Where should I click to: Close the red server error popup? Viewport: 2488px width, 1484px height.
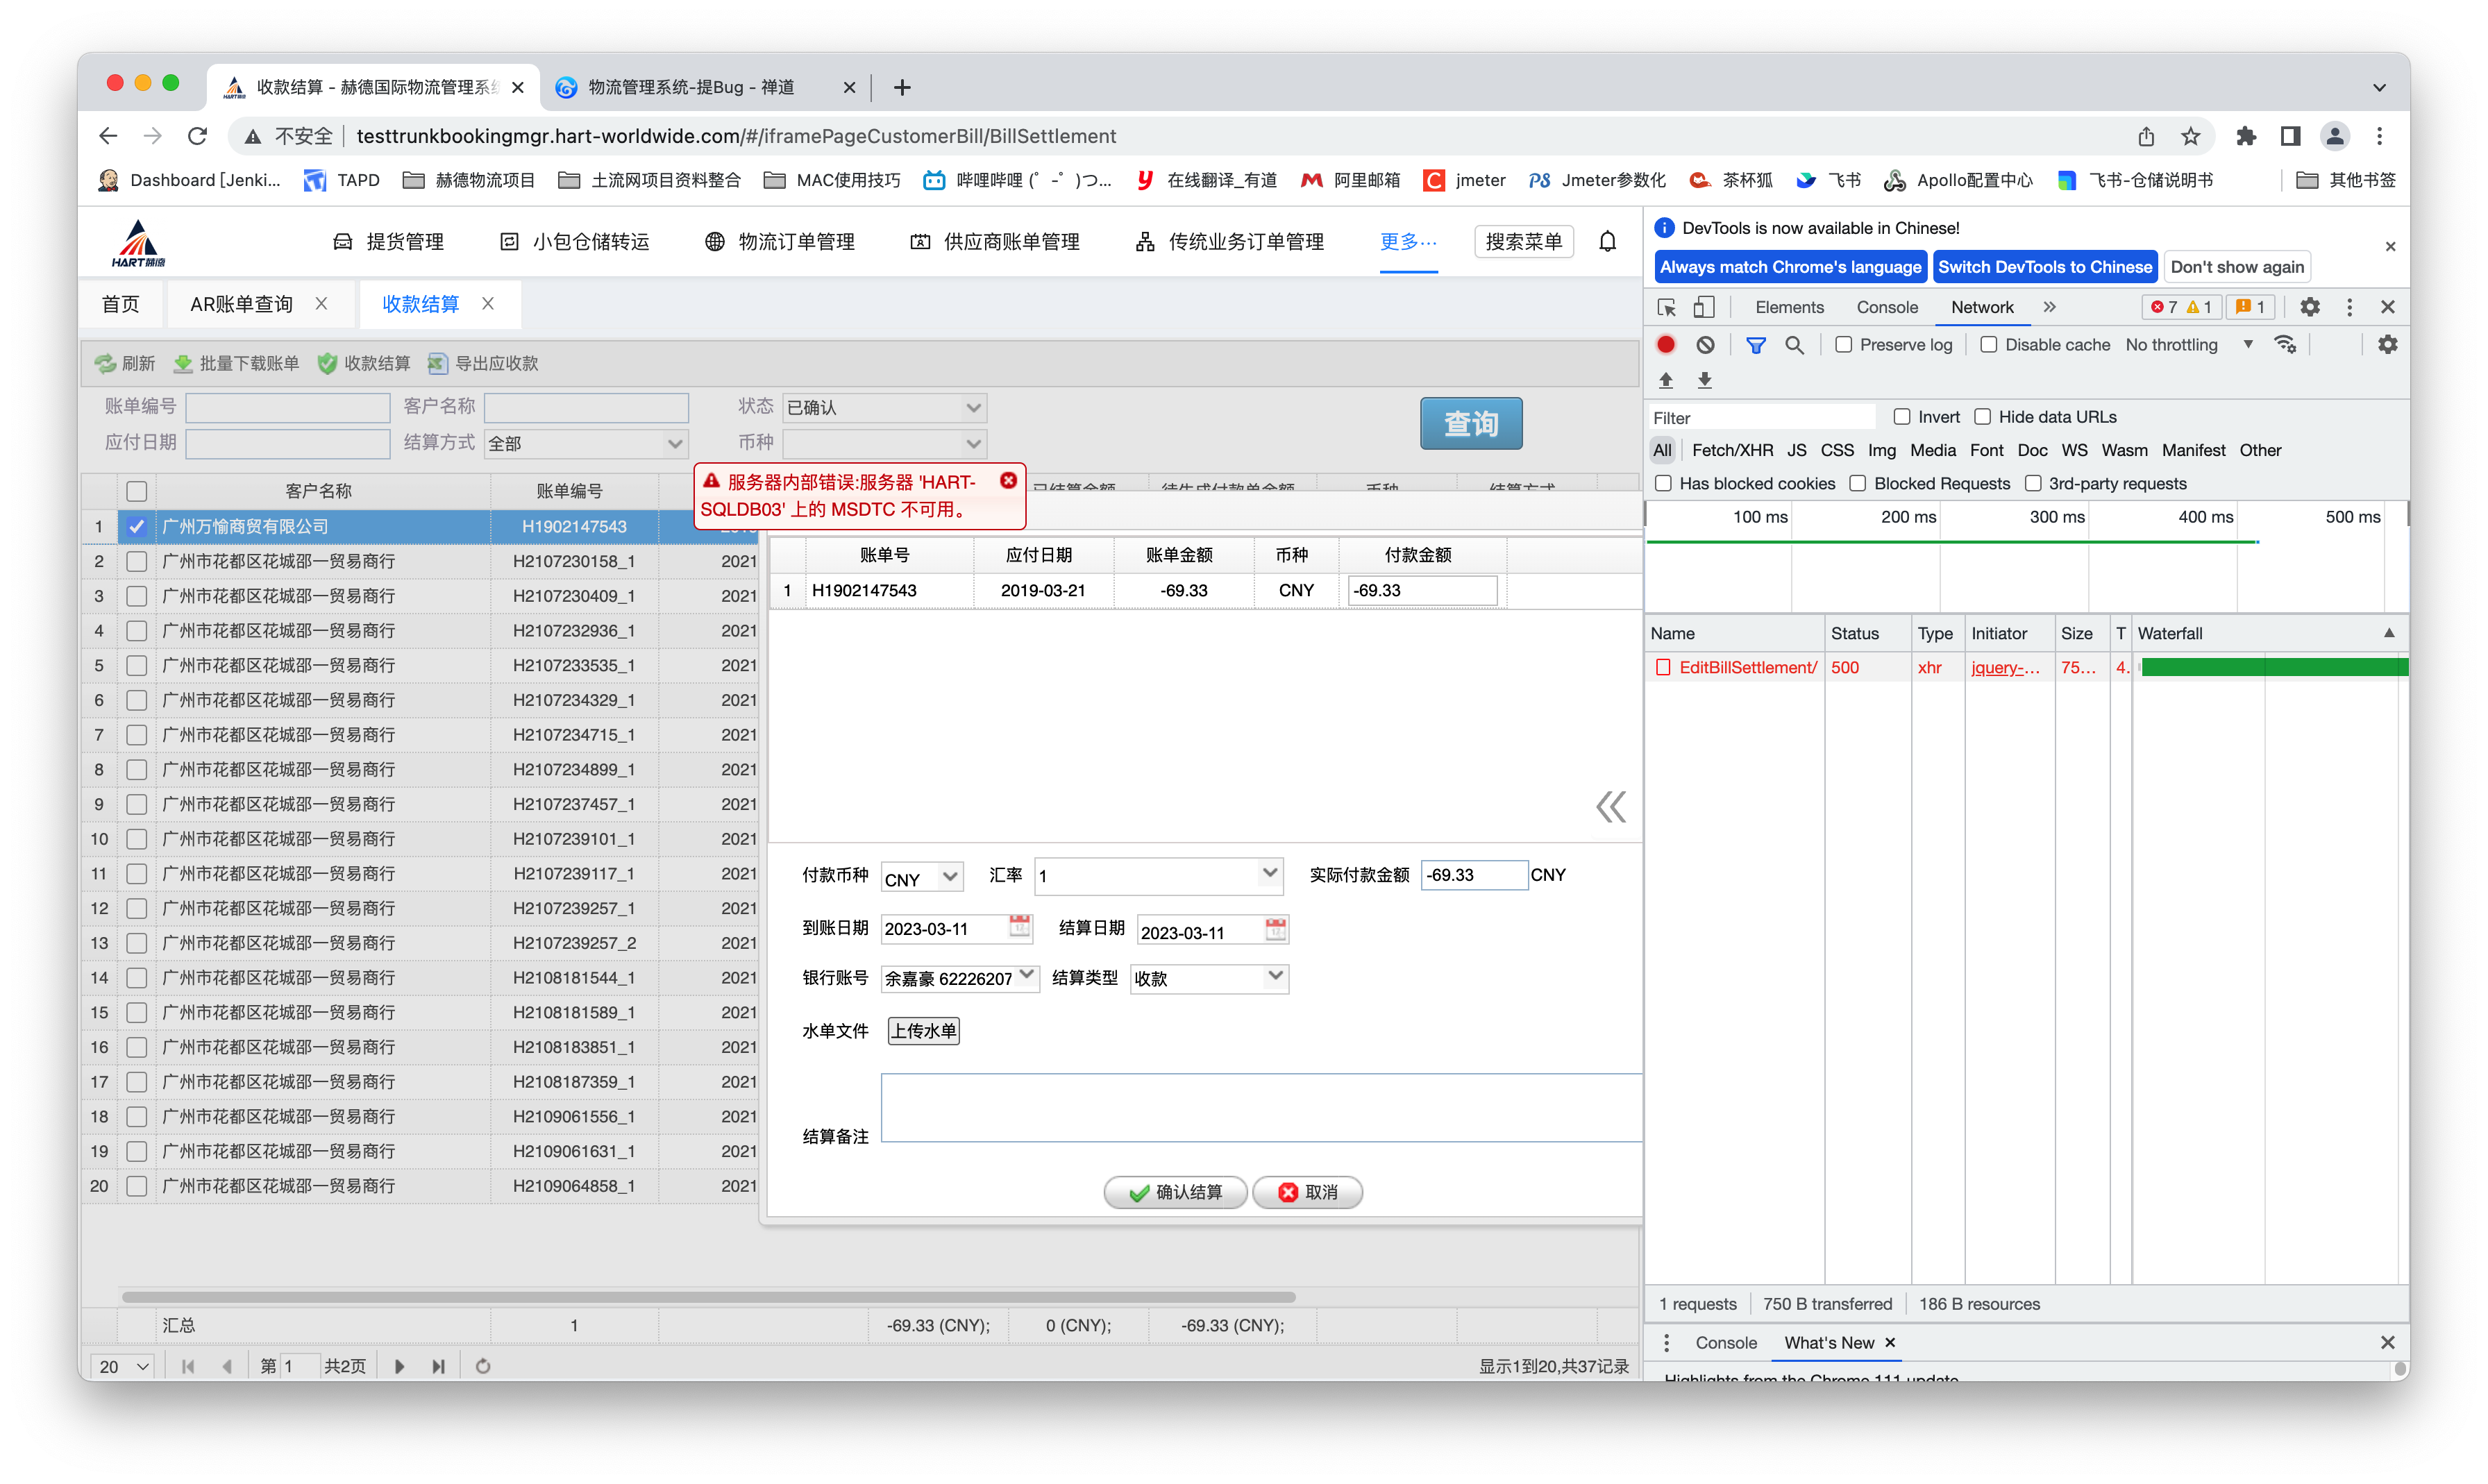1008,480
